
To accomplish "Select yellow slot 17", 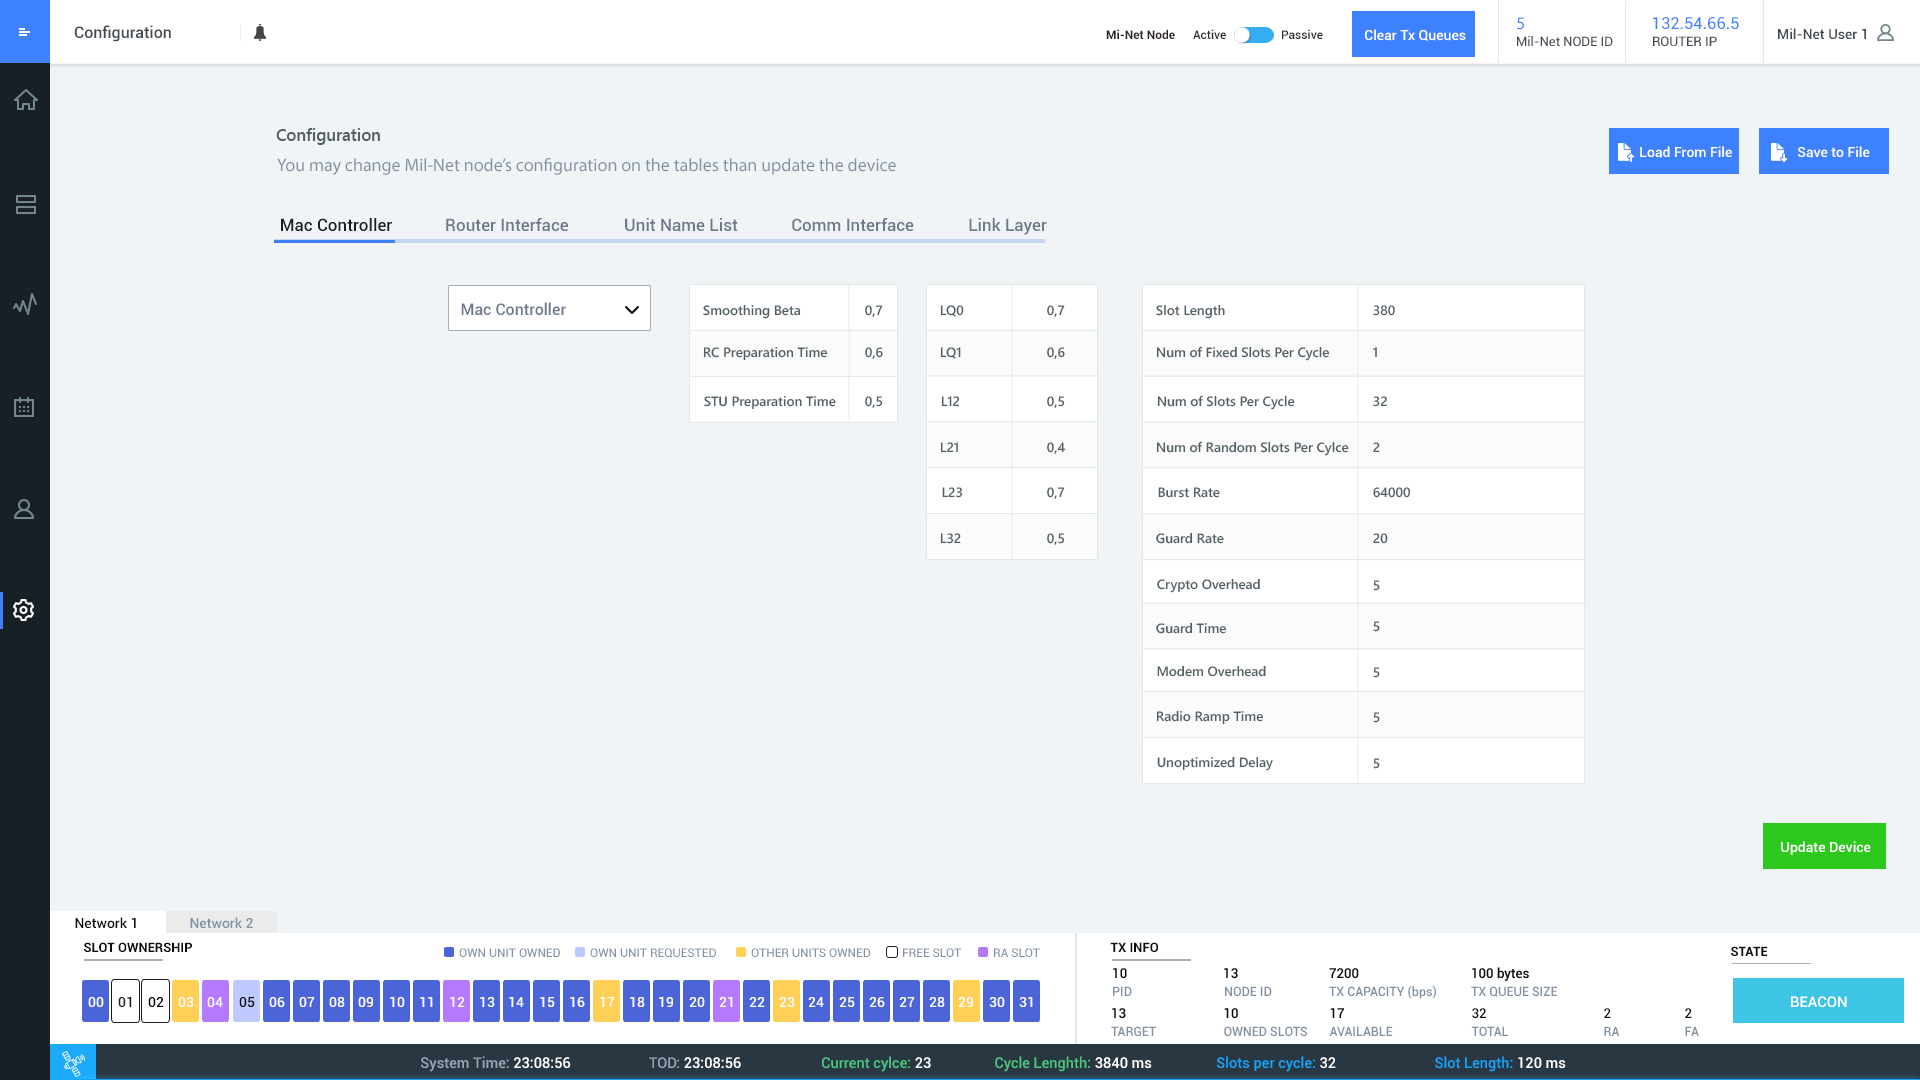I will click(607, 1001).
